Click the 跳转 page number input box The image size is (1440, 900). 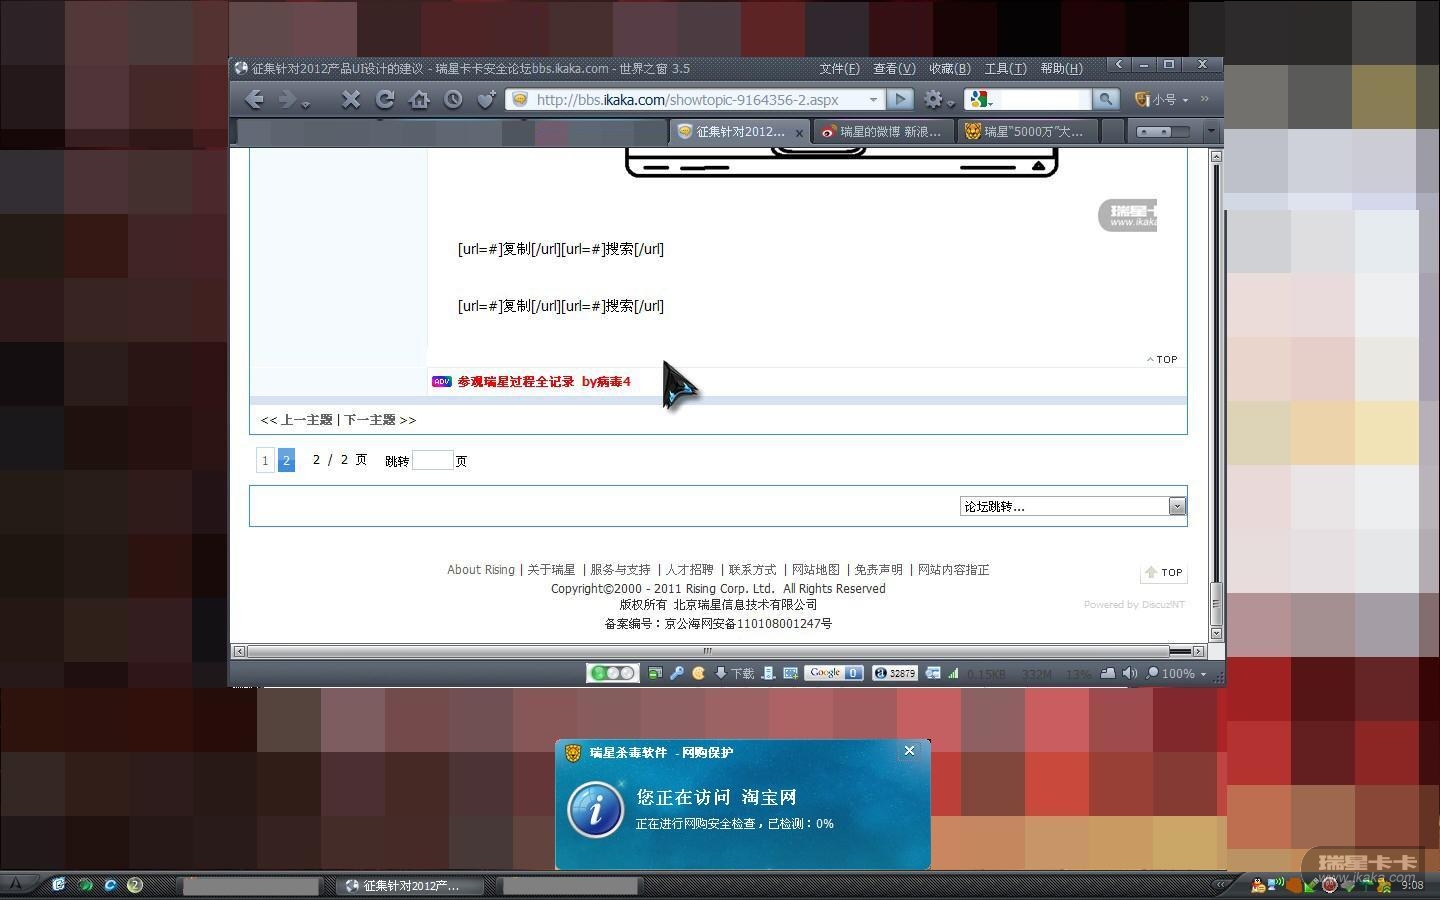(x=433, y=460)
